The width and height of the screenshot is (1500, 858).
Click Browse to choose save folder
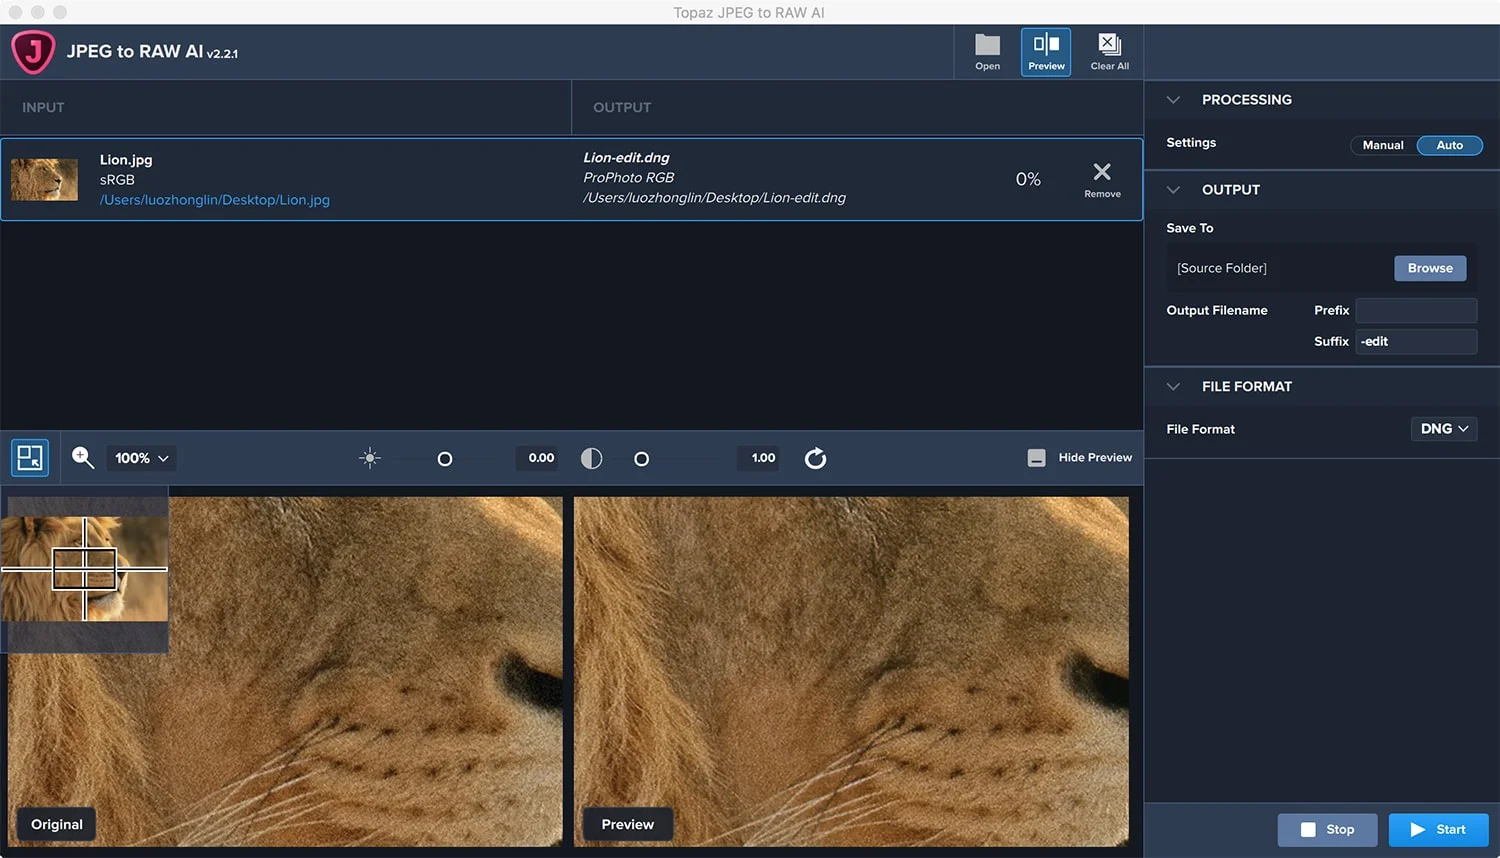(1430, 268)
